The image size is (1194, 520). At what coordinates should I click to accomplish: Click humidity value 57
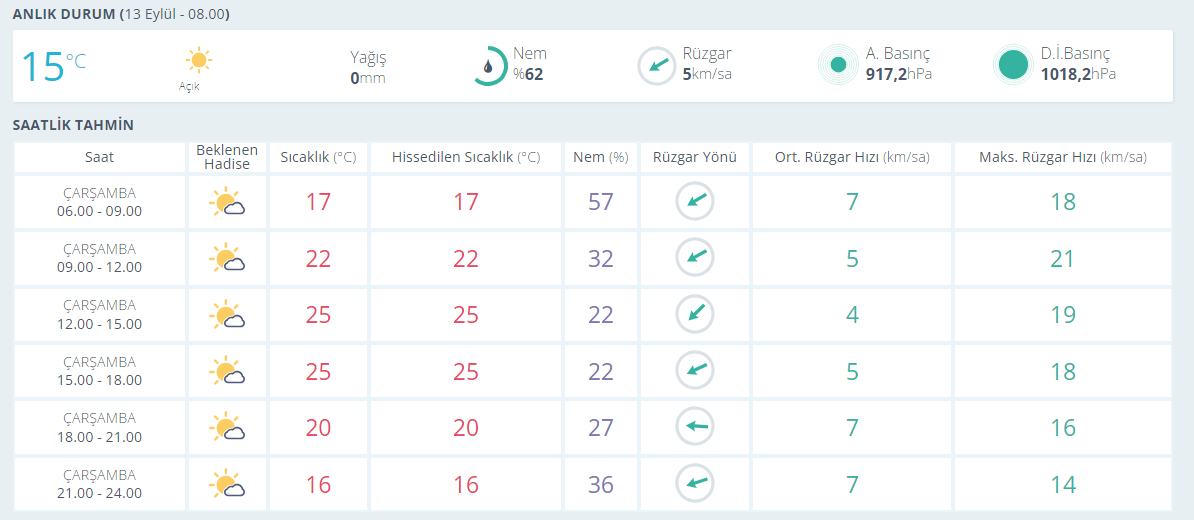tap(601, 203)
